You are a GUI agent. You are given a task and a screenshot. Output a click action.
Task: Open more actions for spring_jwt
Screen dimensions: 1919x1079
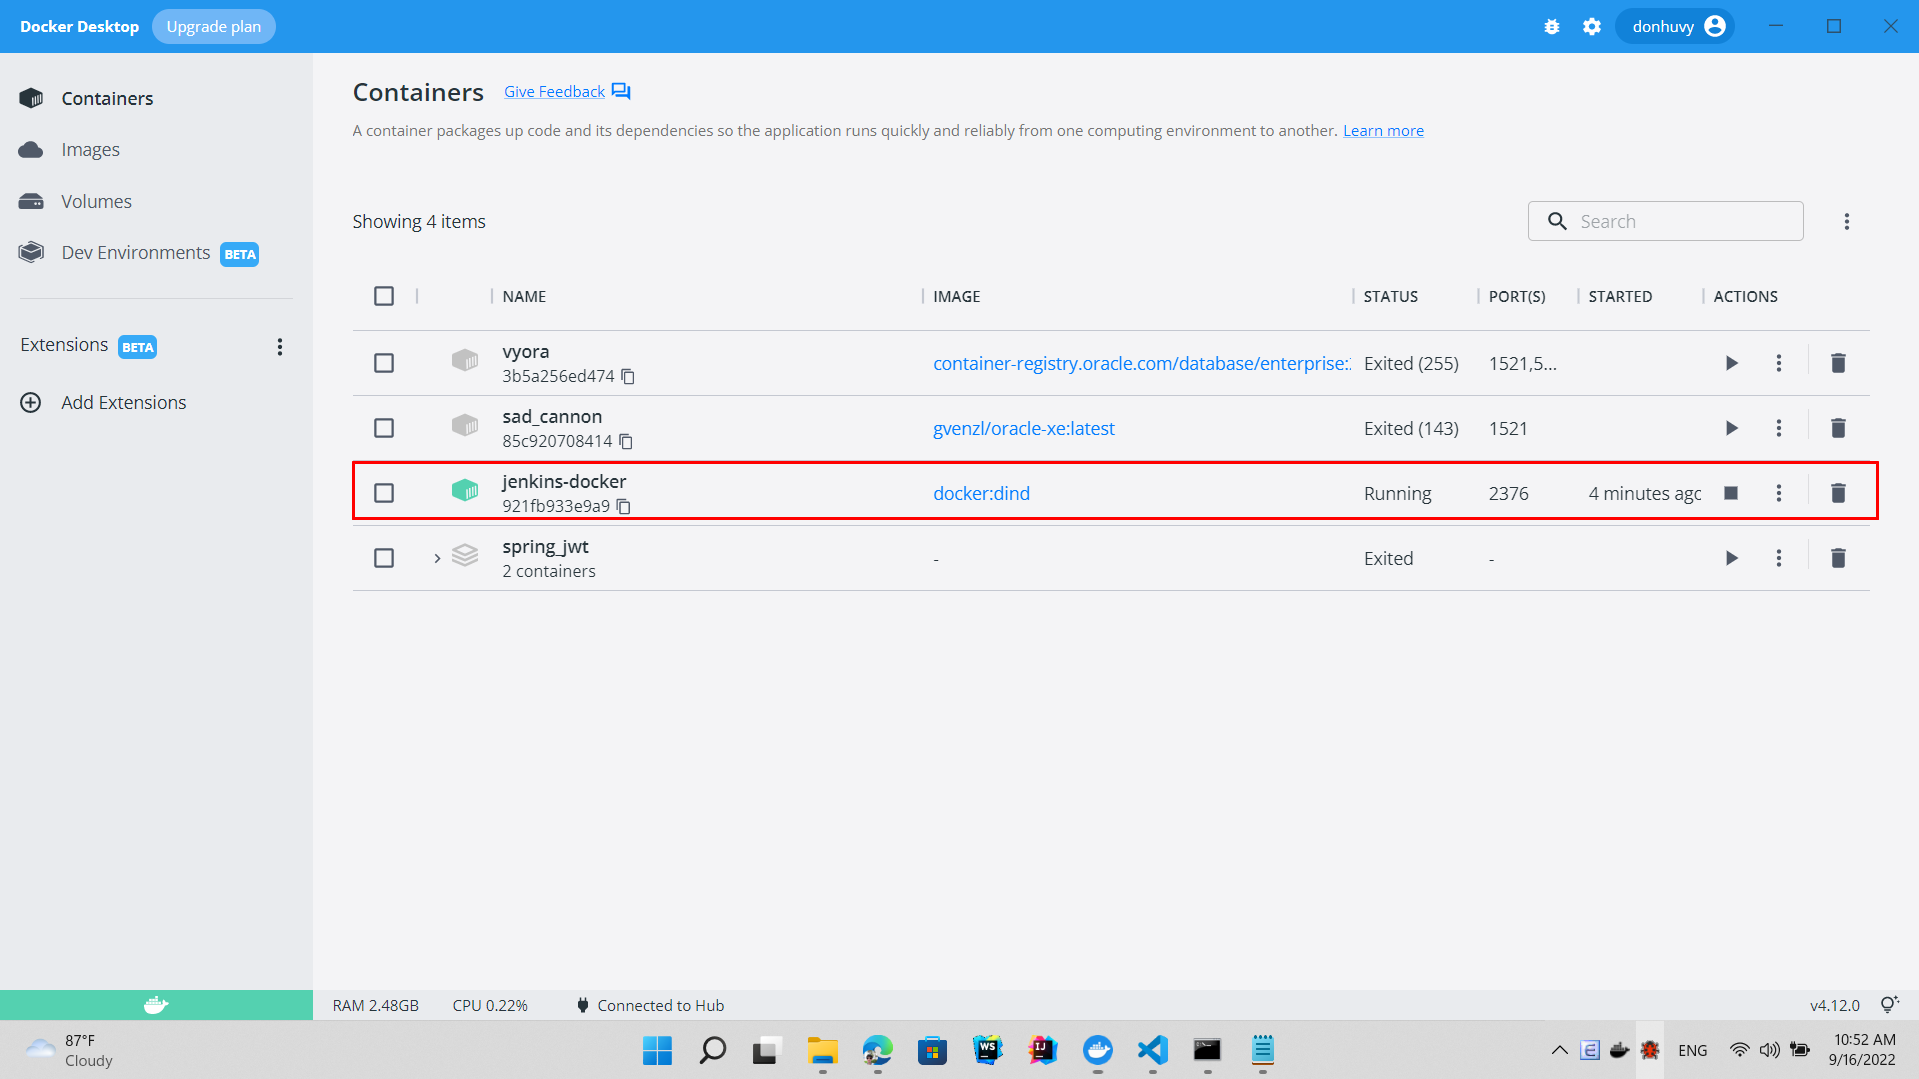(x=1779, y=558)
